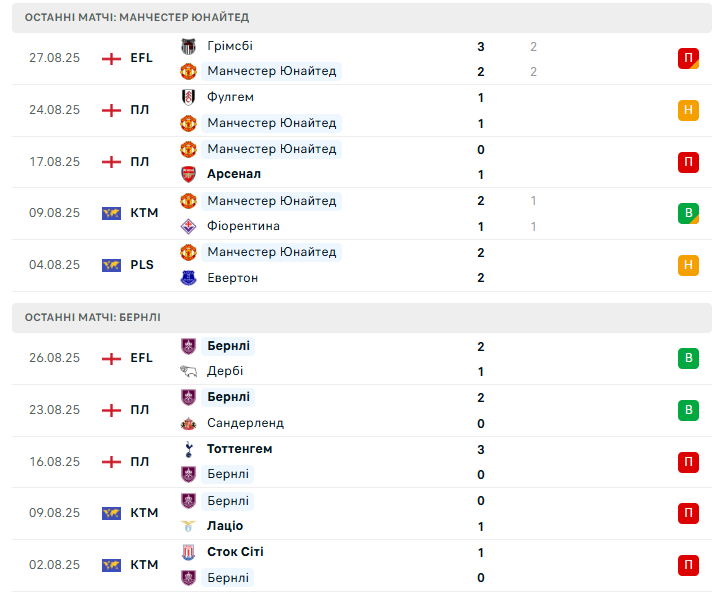Click the Lazio crest icon
The height and width of the screenshot is (595, 721).
tap(188, 526)
